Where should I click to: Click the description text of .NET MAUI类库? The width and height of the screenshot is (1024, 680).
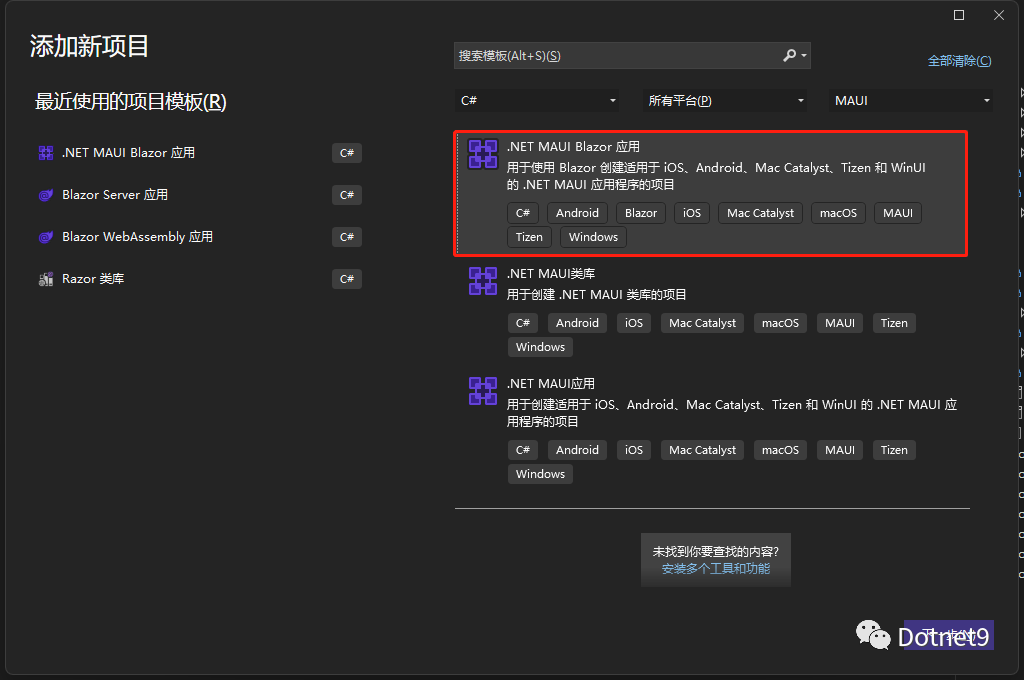[596, 295]
